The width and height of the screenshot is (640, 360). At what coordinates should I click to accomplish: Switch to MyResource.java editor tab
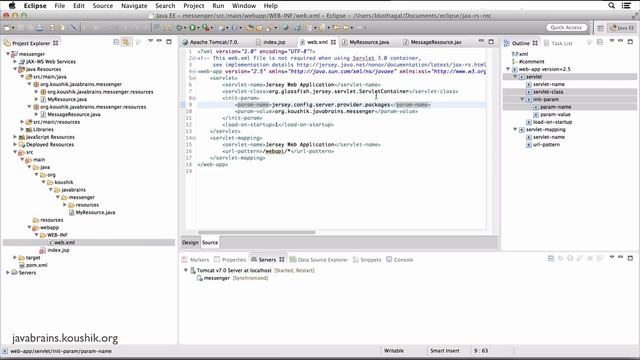(369, 42)
